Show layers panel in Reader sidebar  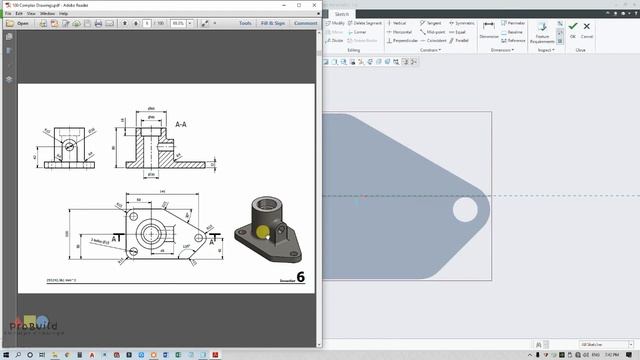[x=9, y=79]
